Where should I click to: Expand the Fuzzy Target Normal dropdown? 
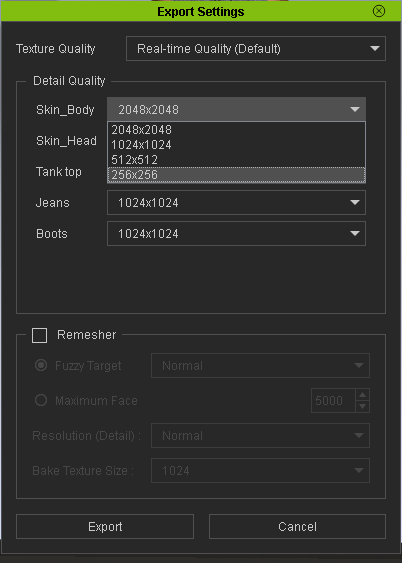(x=260, y=366)
